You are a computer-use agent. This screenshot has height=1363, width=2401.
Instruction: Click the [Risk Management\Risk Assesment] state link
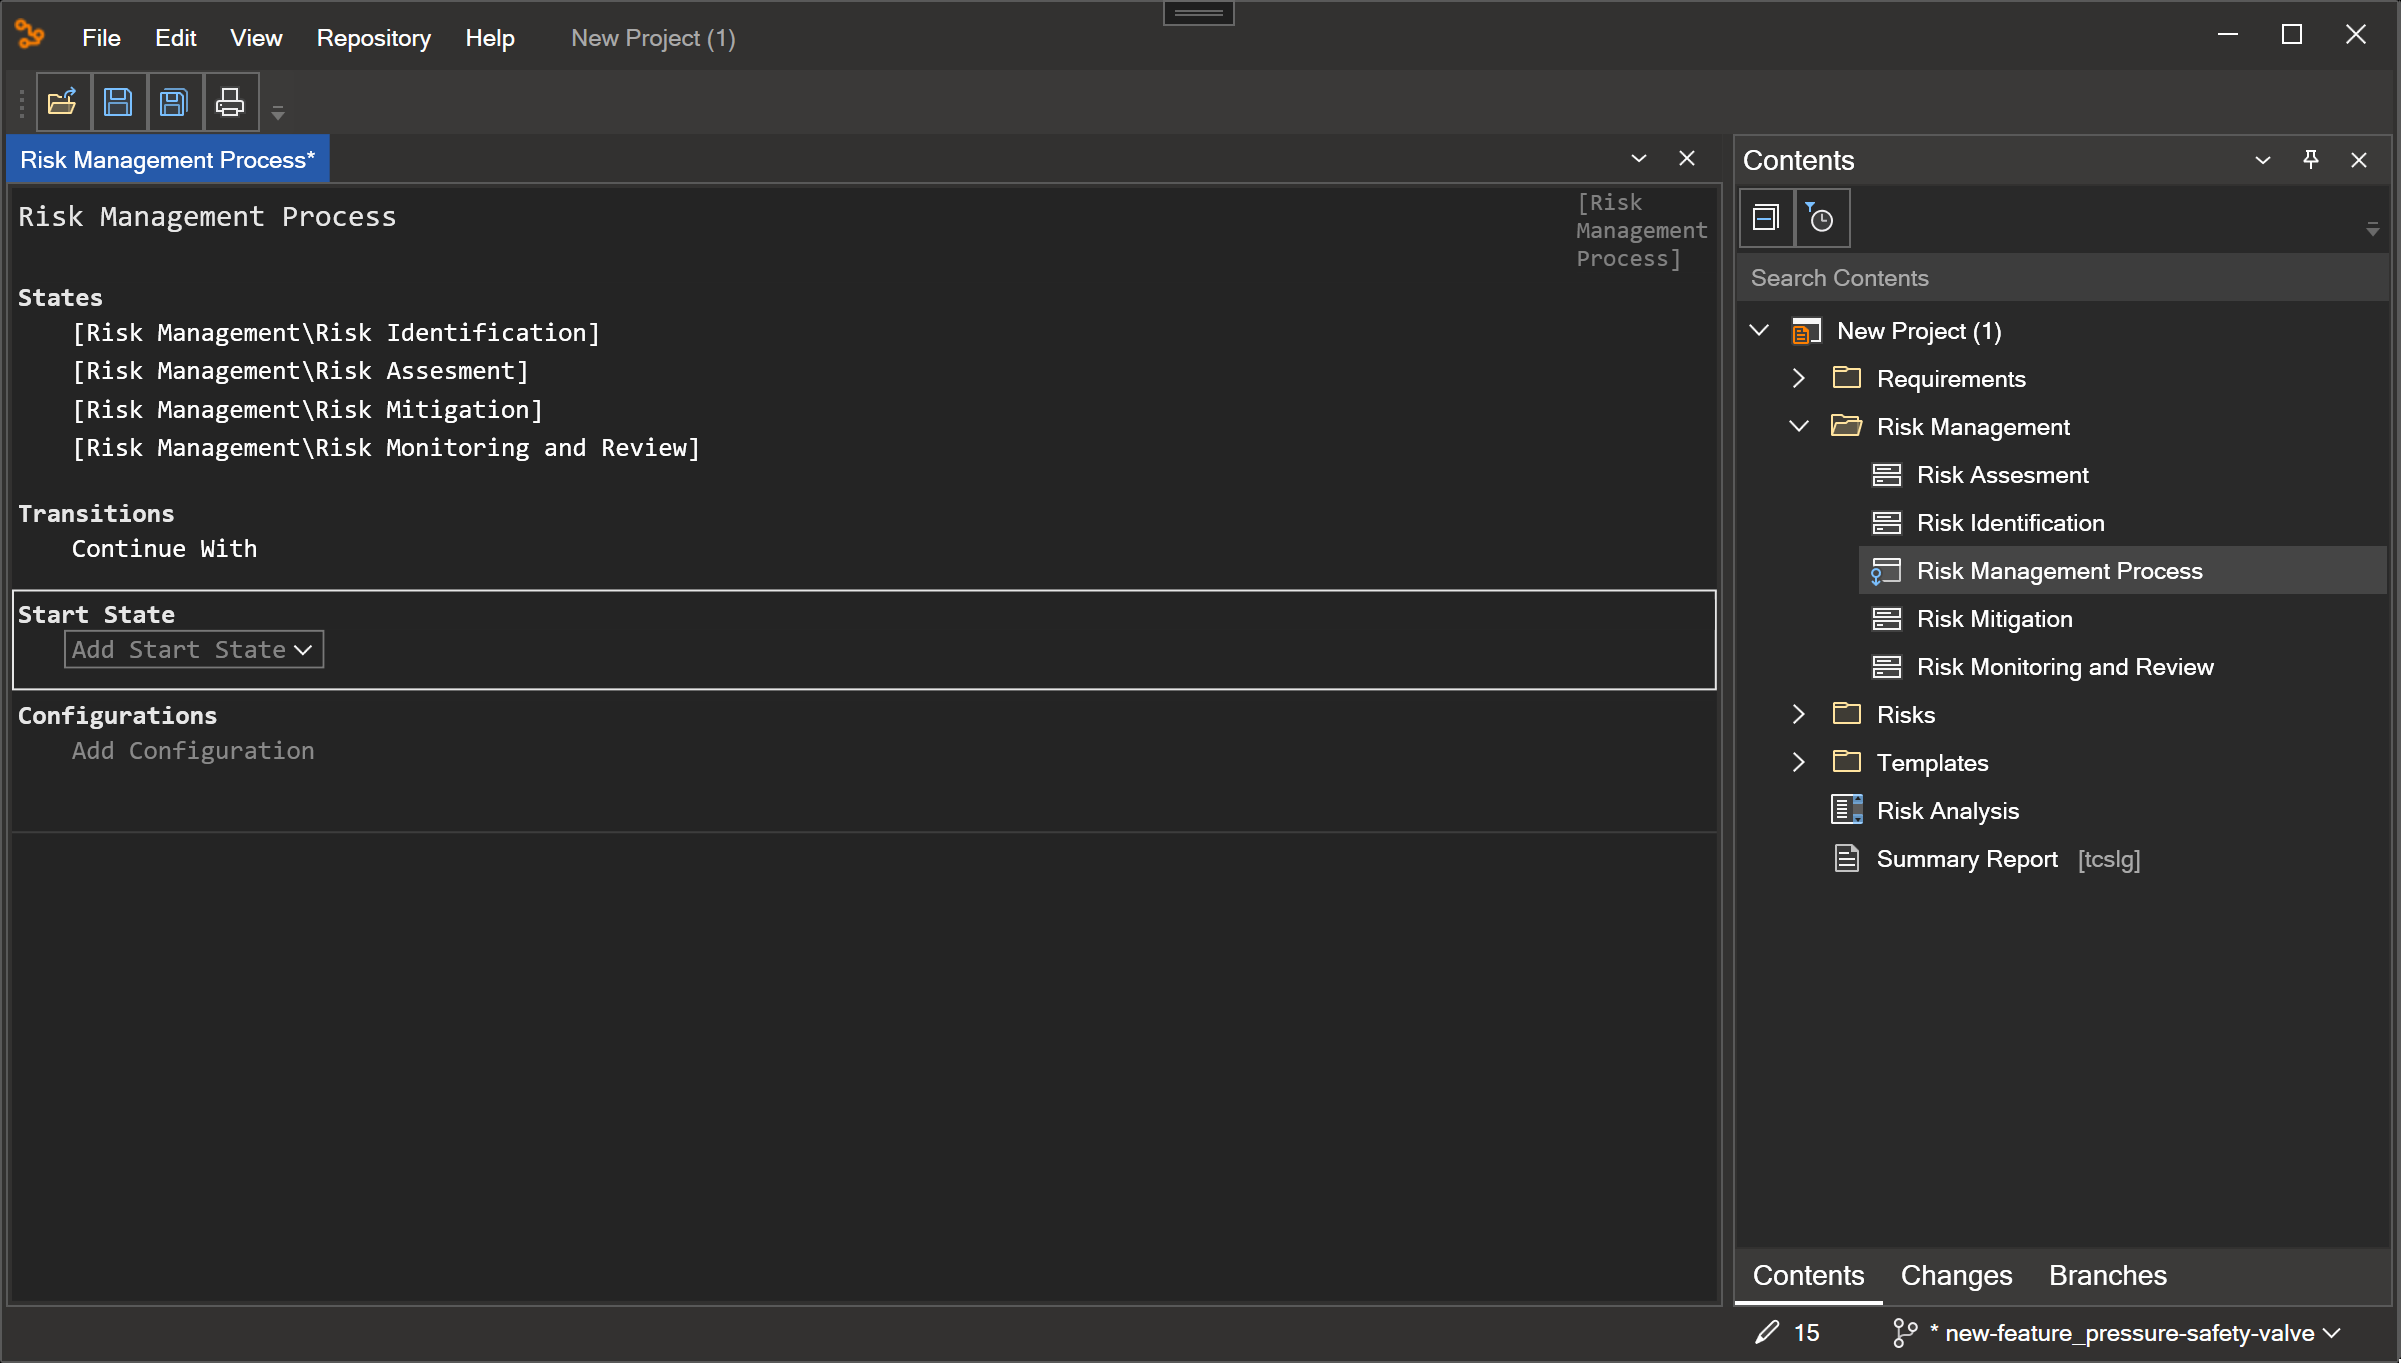[x=300, y=371]
